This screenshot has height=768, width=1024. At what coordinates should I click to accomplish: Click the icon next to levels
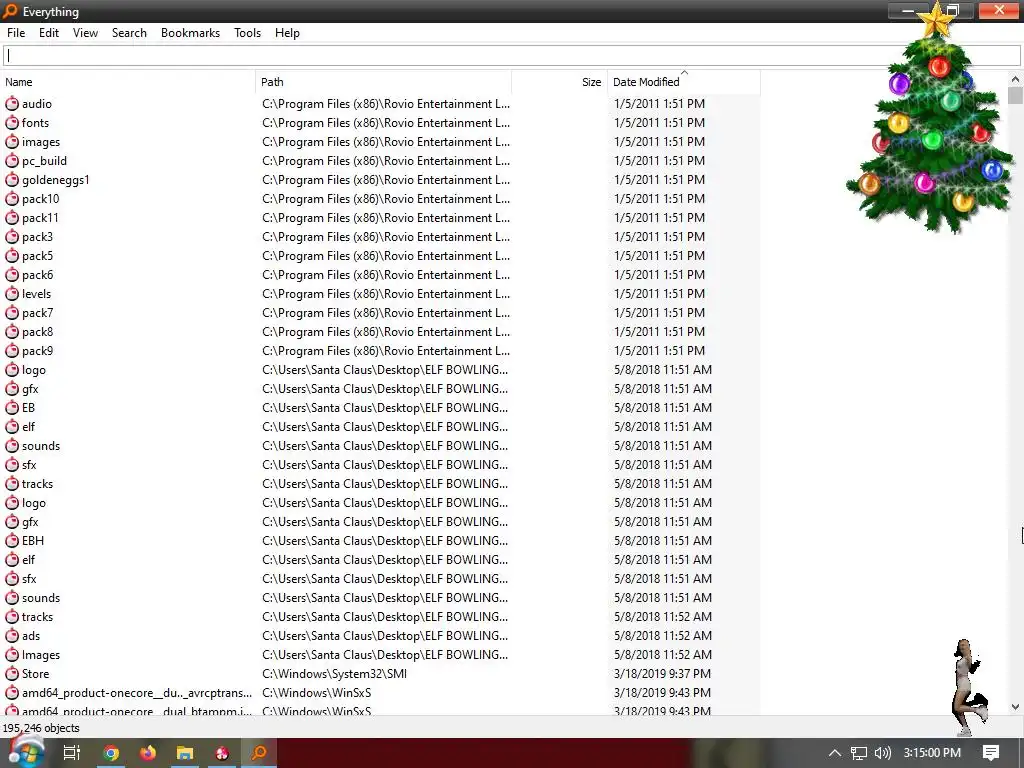coord(12,293)
